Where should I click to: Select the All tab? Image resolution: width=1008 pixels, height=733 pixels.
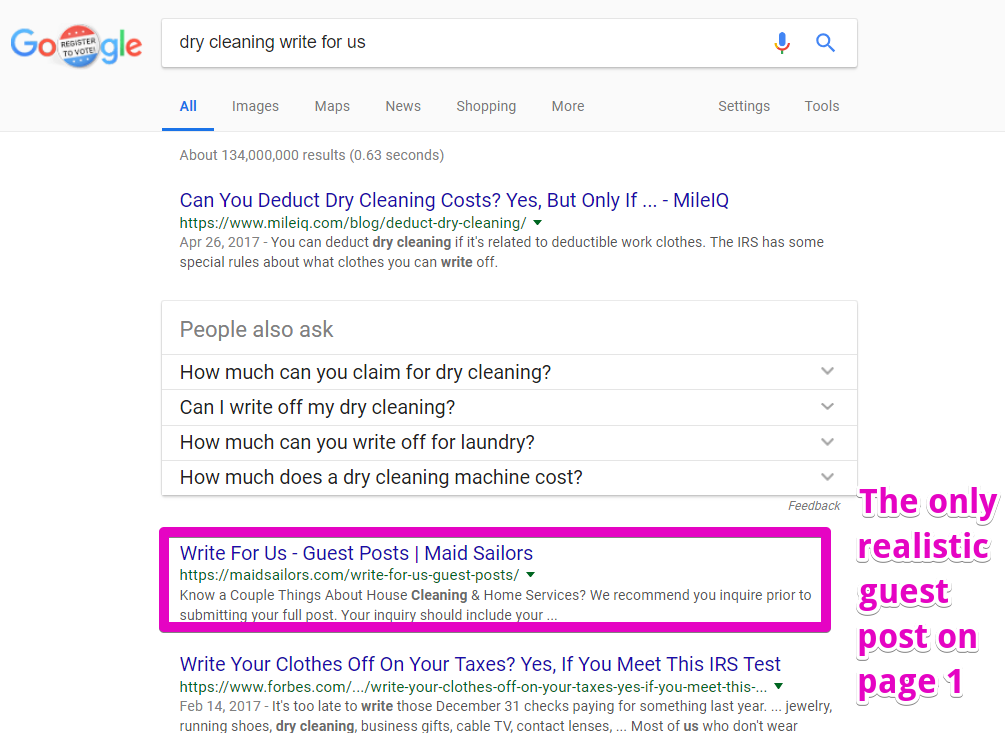pyautogui.click(x=188, y=106)
